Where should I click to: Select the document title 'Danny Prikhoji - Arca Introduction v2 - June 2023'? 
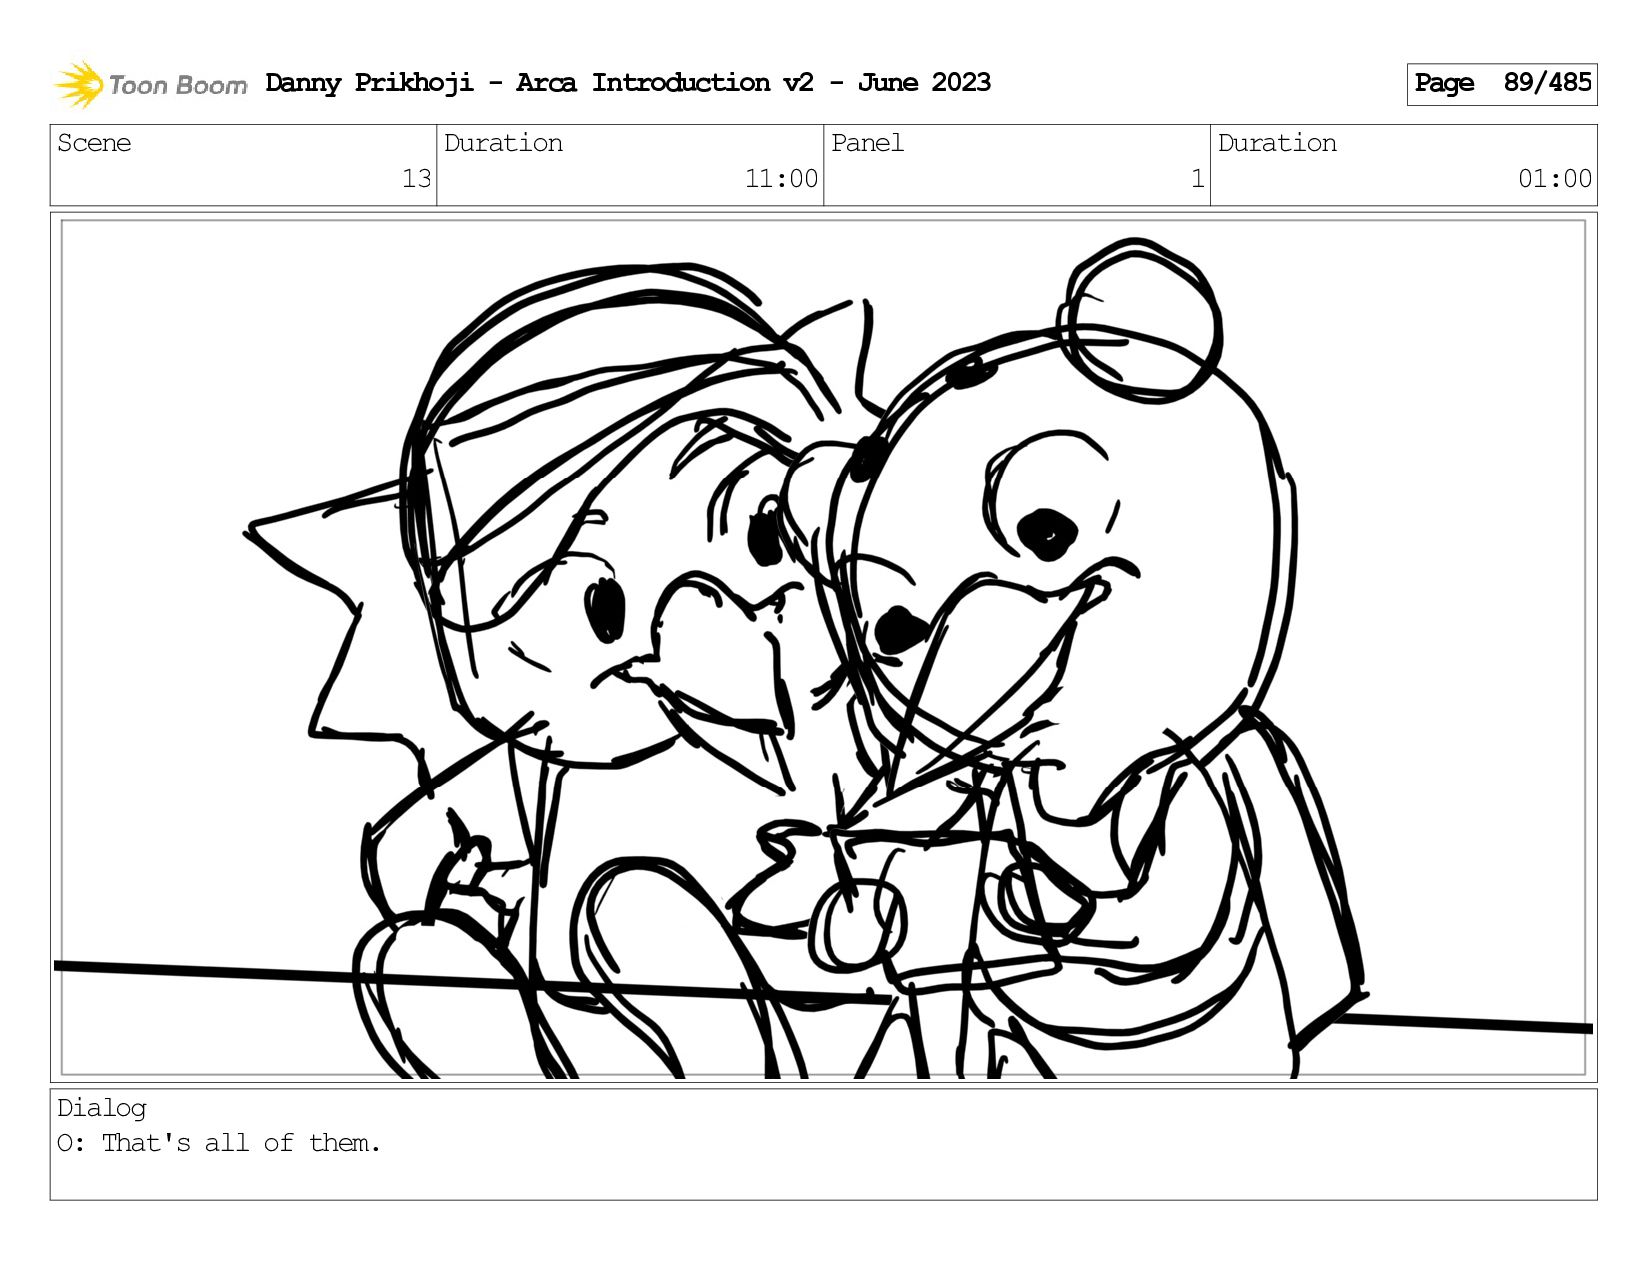pos(628,83)
